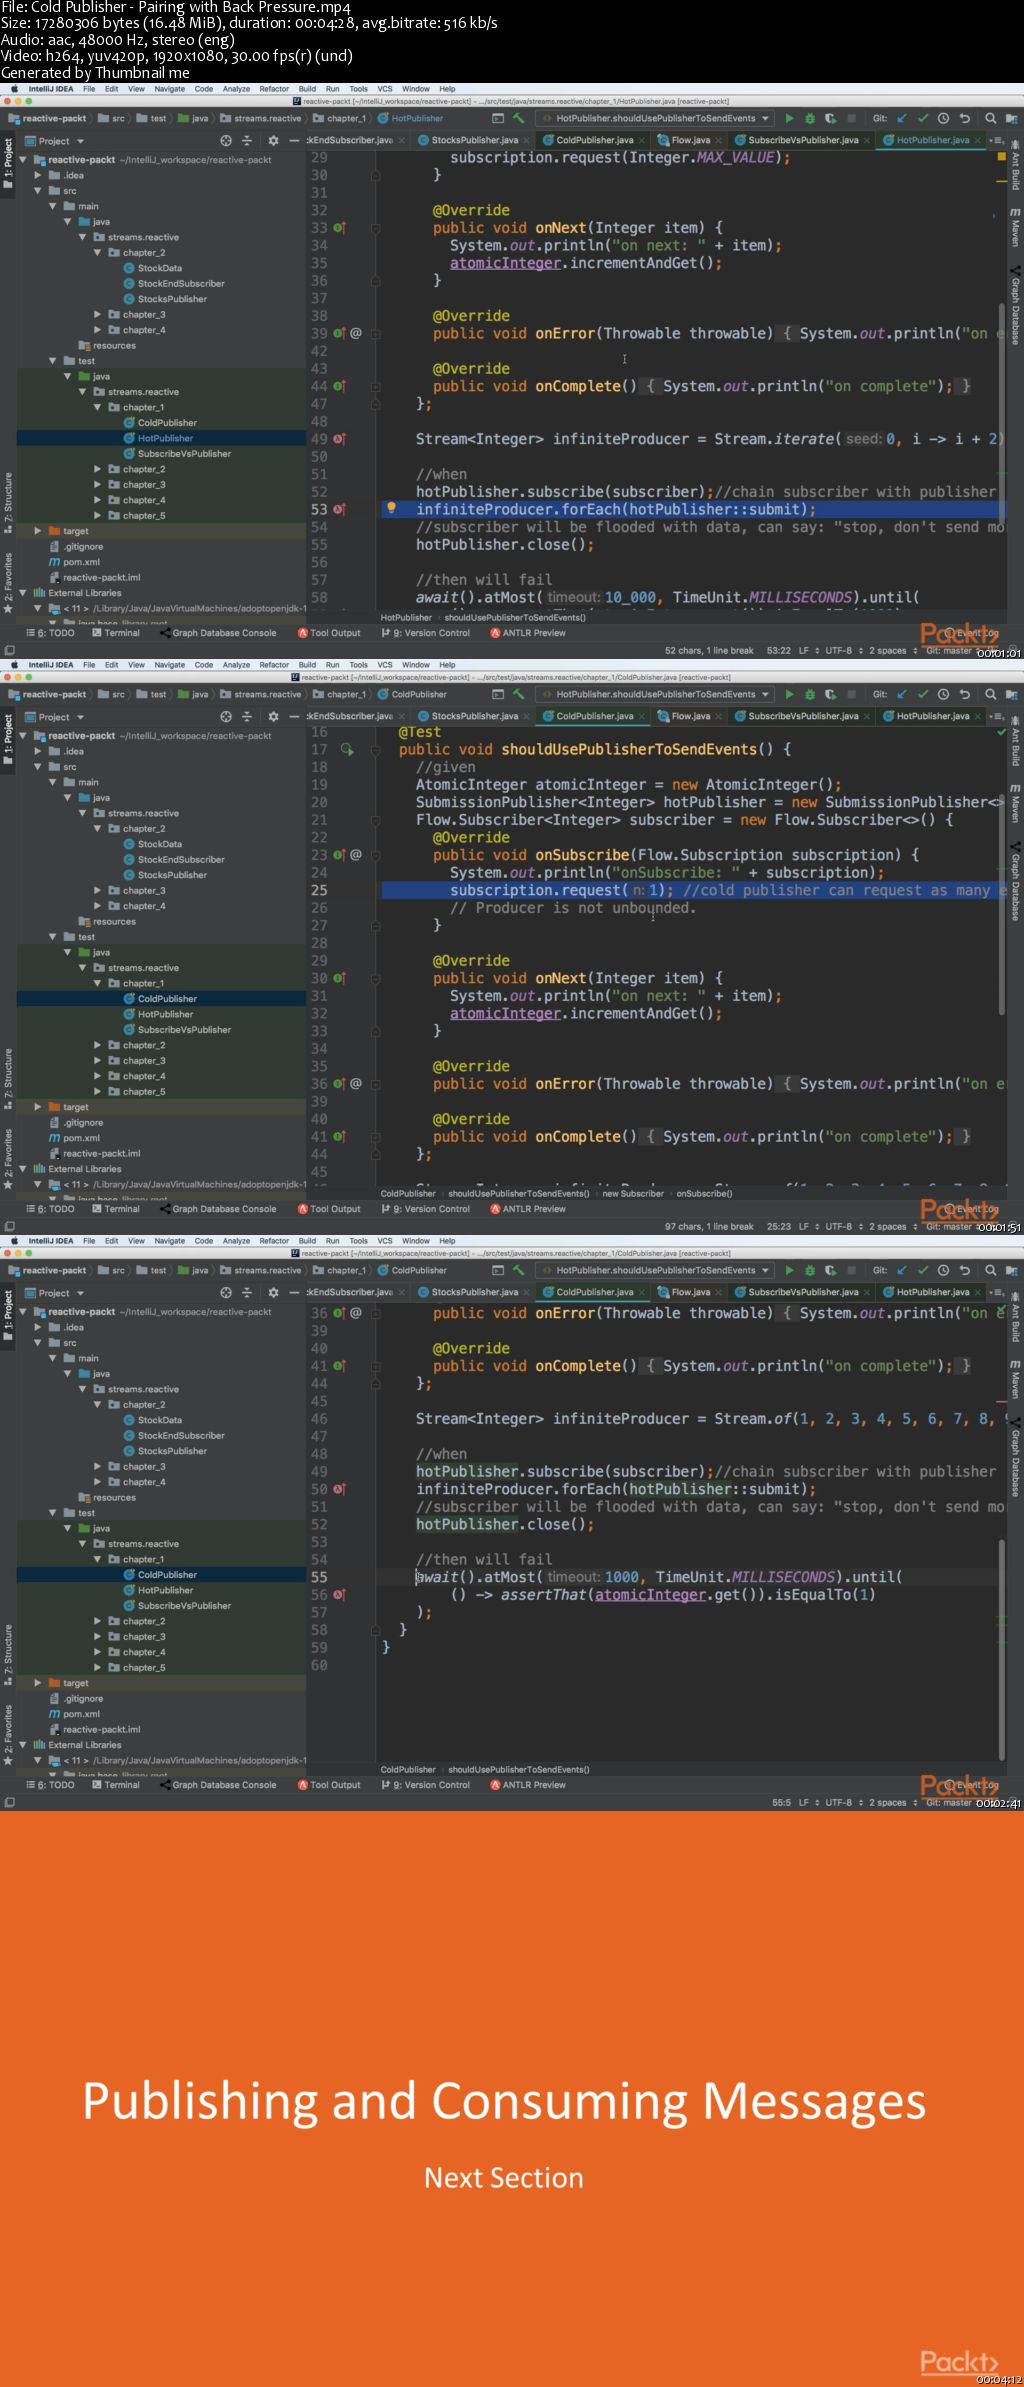Viewport: 1024px width, 2387px height.
Task: Click HotPublisher breadcrumb below editor in 00:01:01 frame
Action: point(406,617)
